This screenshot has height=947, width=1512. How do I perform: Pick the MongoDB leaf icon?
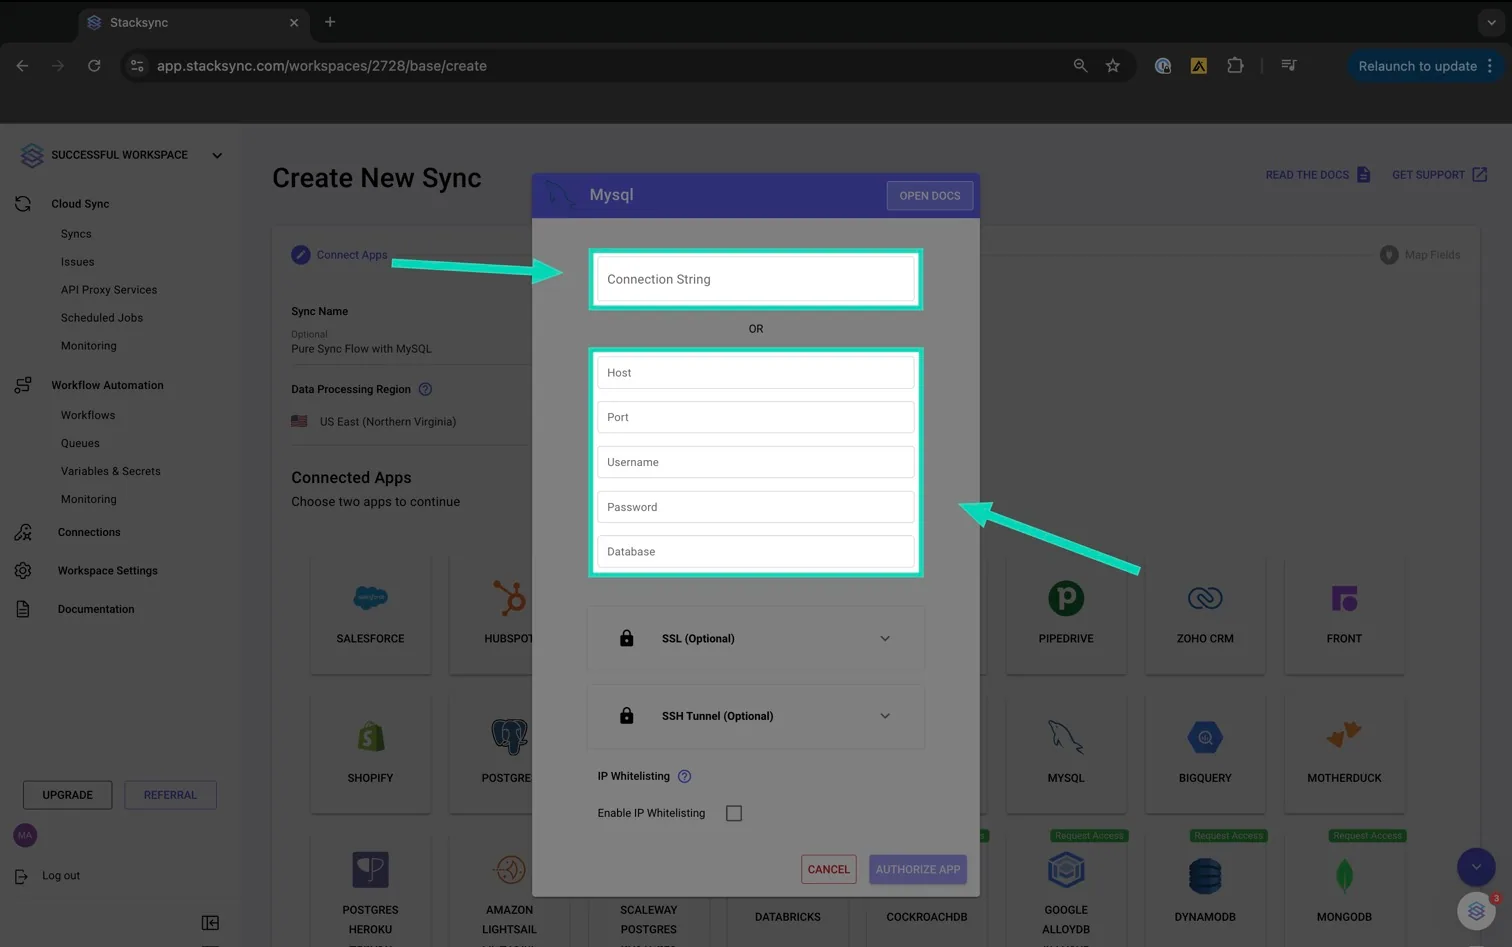coord(1344,876)
